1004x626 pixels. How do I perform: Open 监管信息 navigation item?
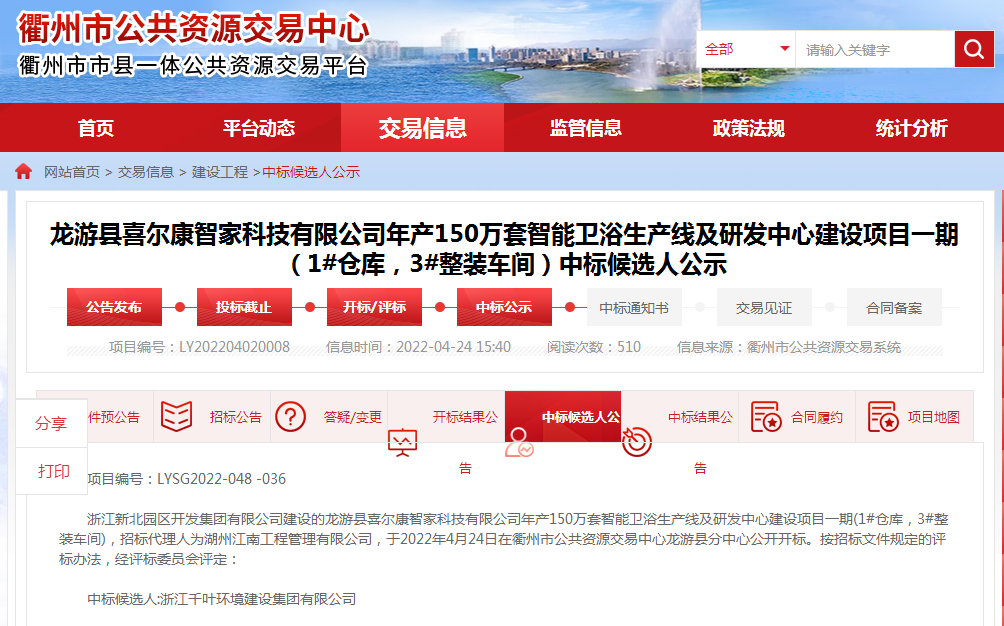point(585,128)
